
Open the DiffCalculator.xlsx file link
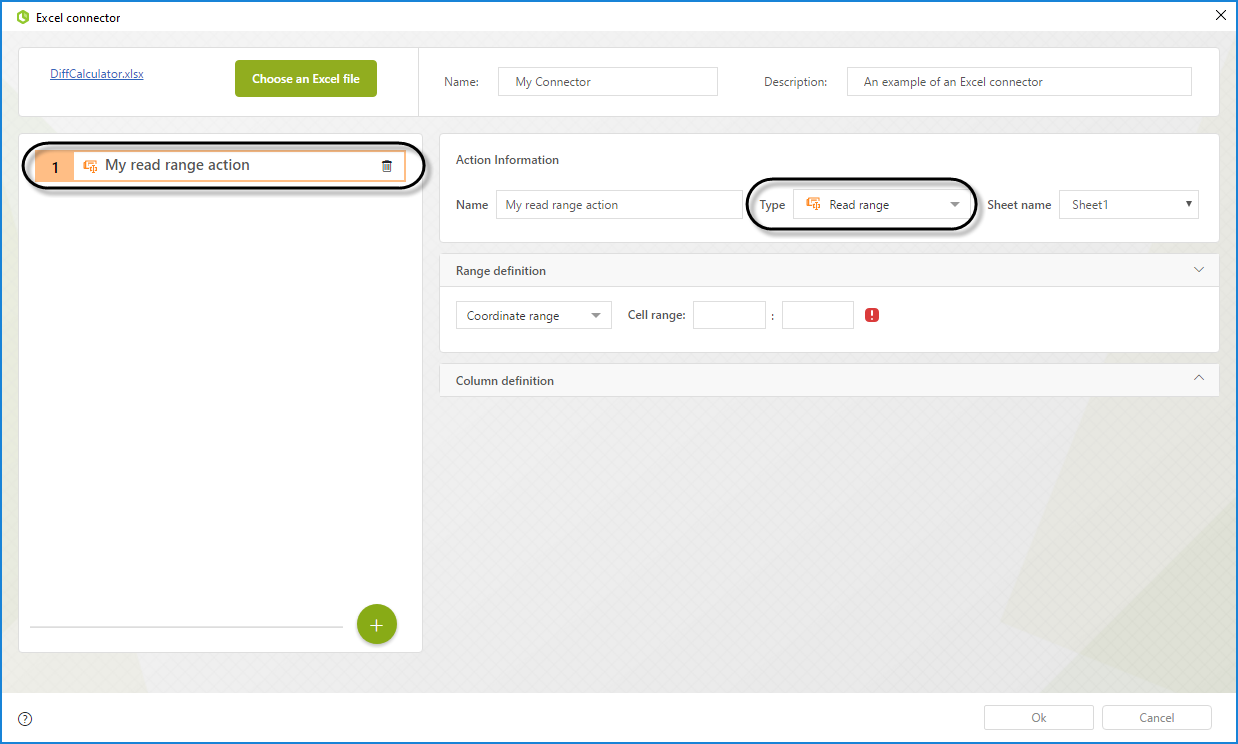click(97, 74)
